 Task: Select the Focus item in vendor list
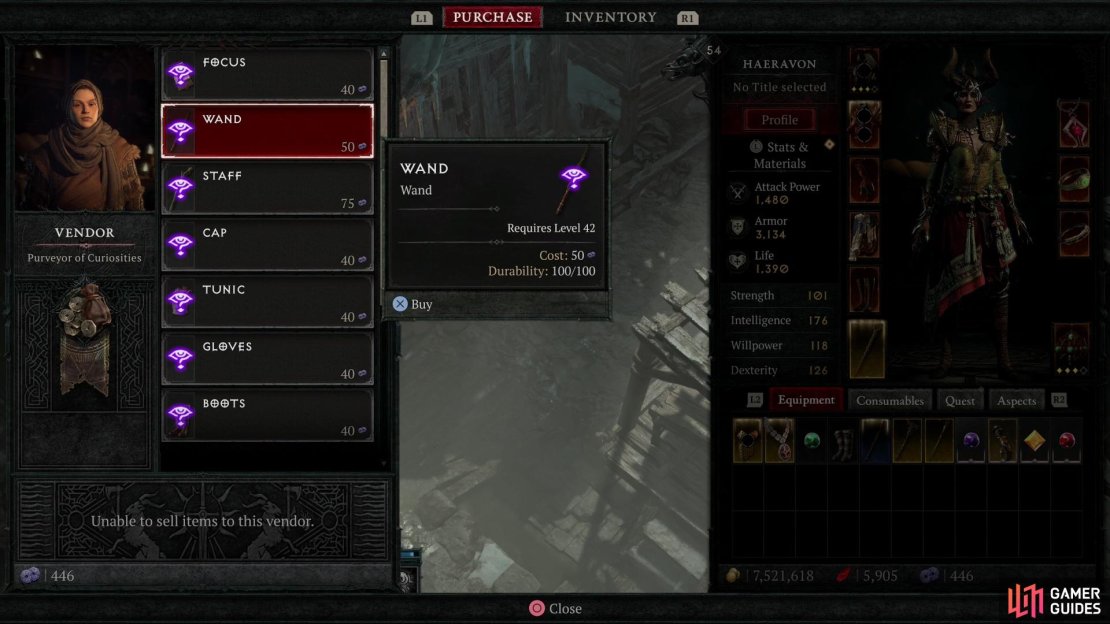[x=267, y=74]
